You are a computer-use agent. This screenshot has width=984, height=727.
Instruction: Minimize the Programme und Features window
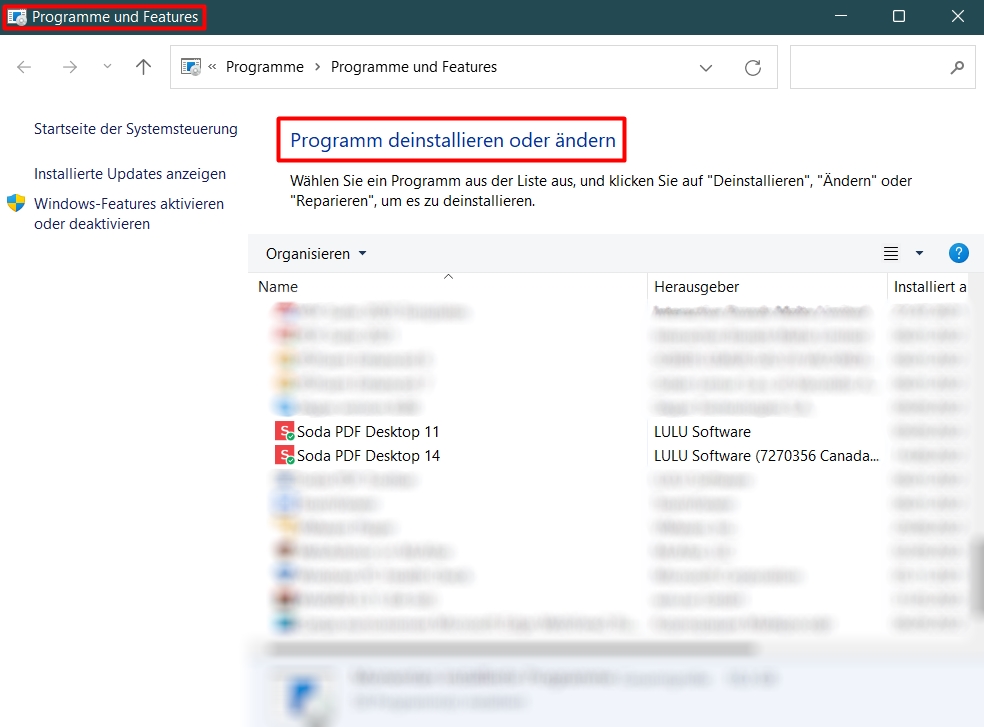click(x=841, y=16)
